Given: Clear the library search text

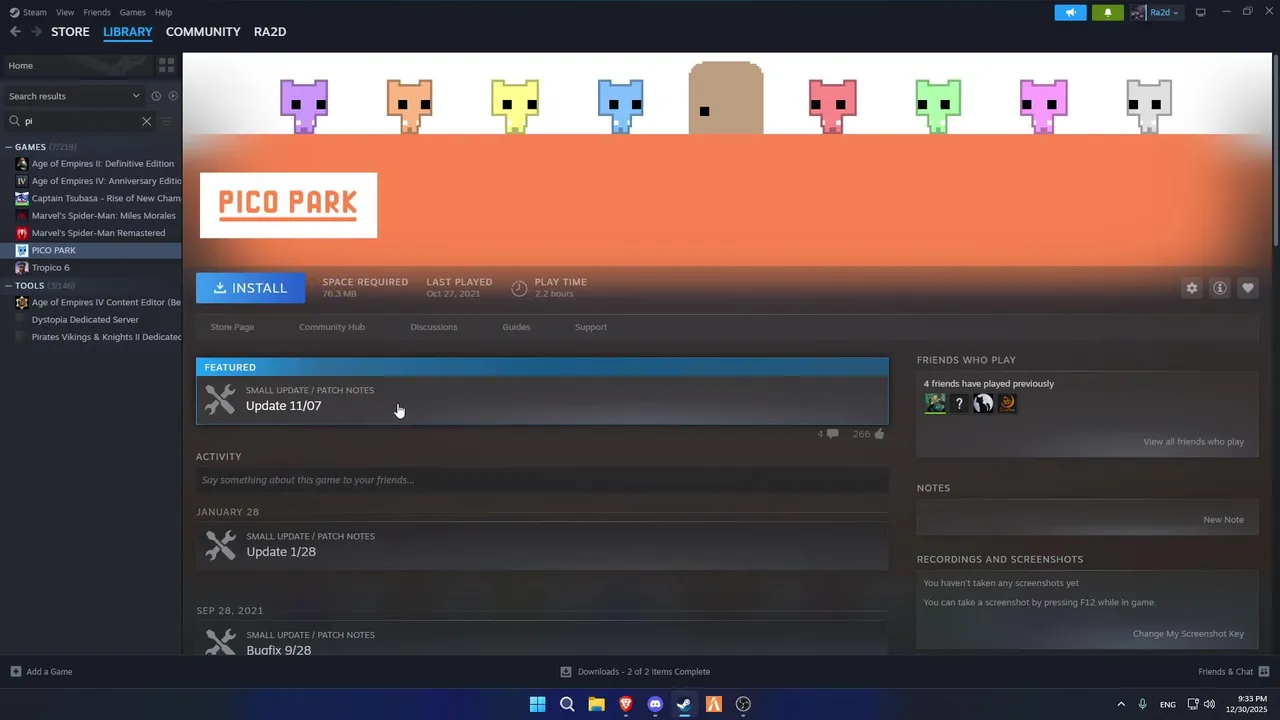Looking at the screenshot, I should (x=146, y=121).
